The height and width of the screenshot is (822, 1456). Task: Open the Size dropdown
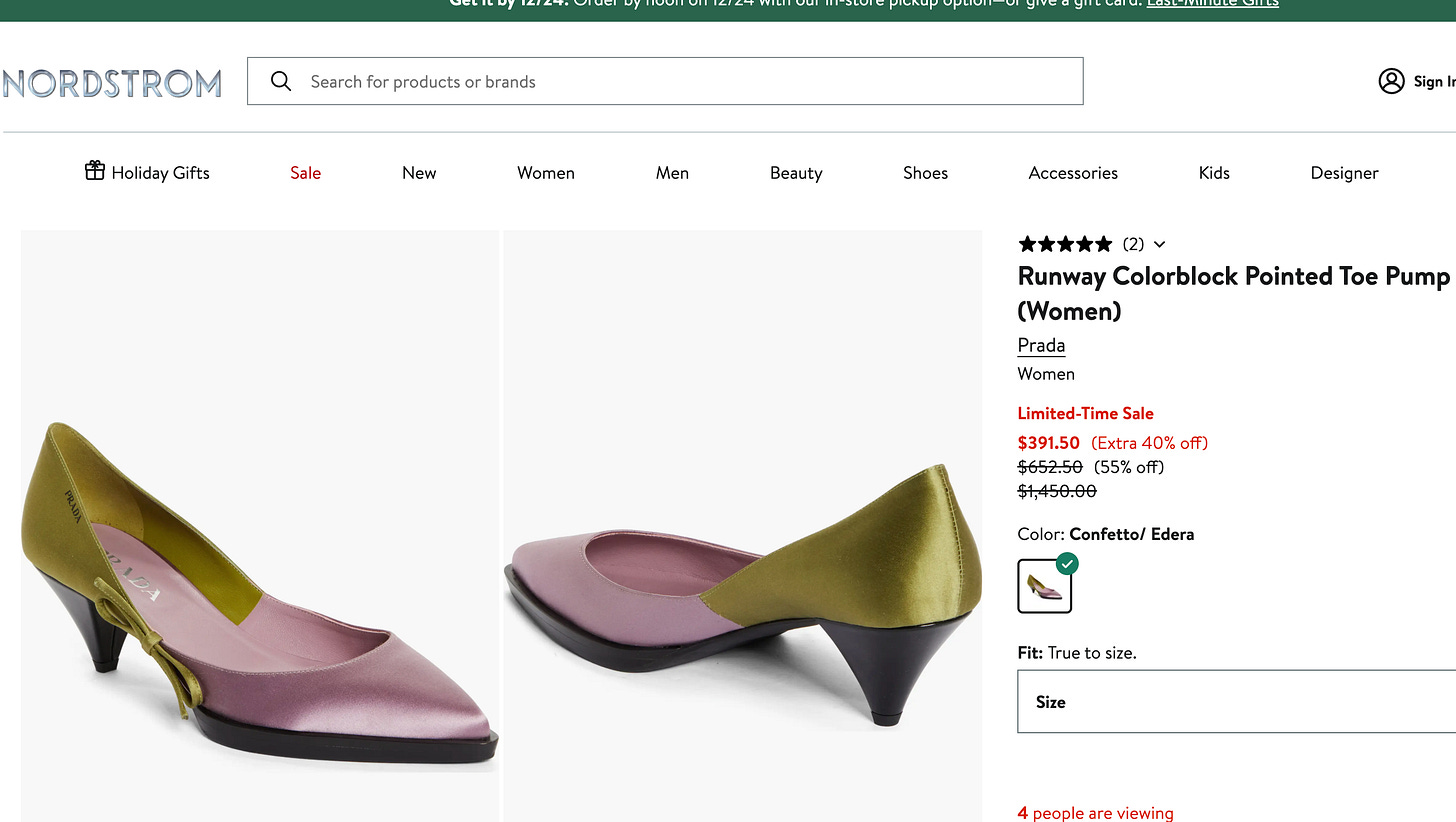pos(1237,701)
